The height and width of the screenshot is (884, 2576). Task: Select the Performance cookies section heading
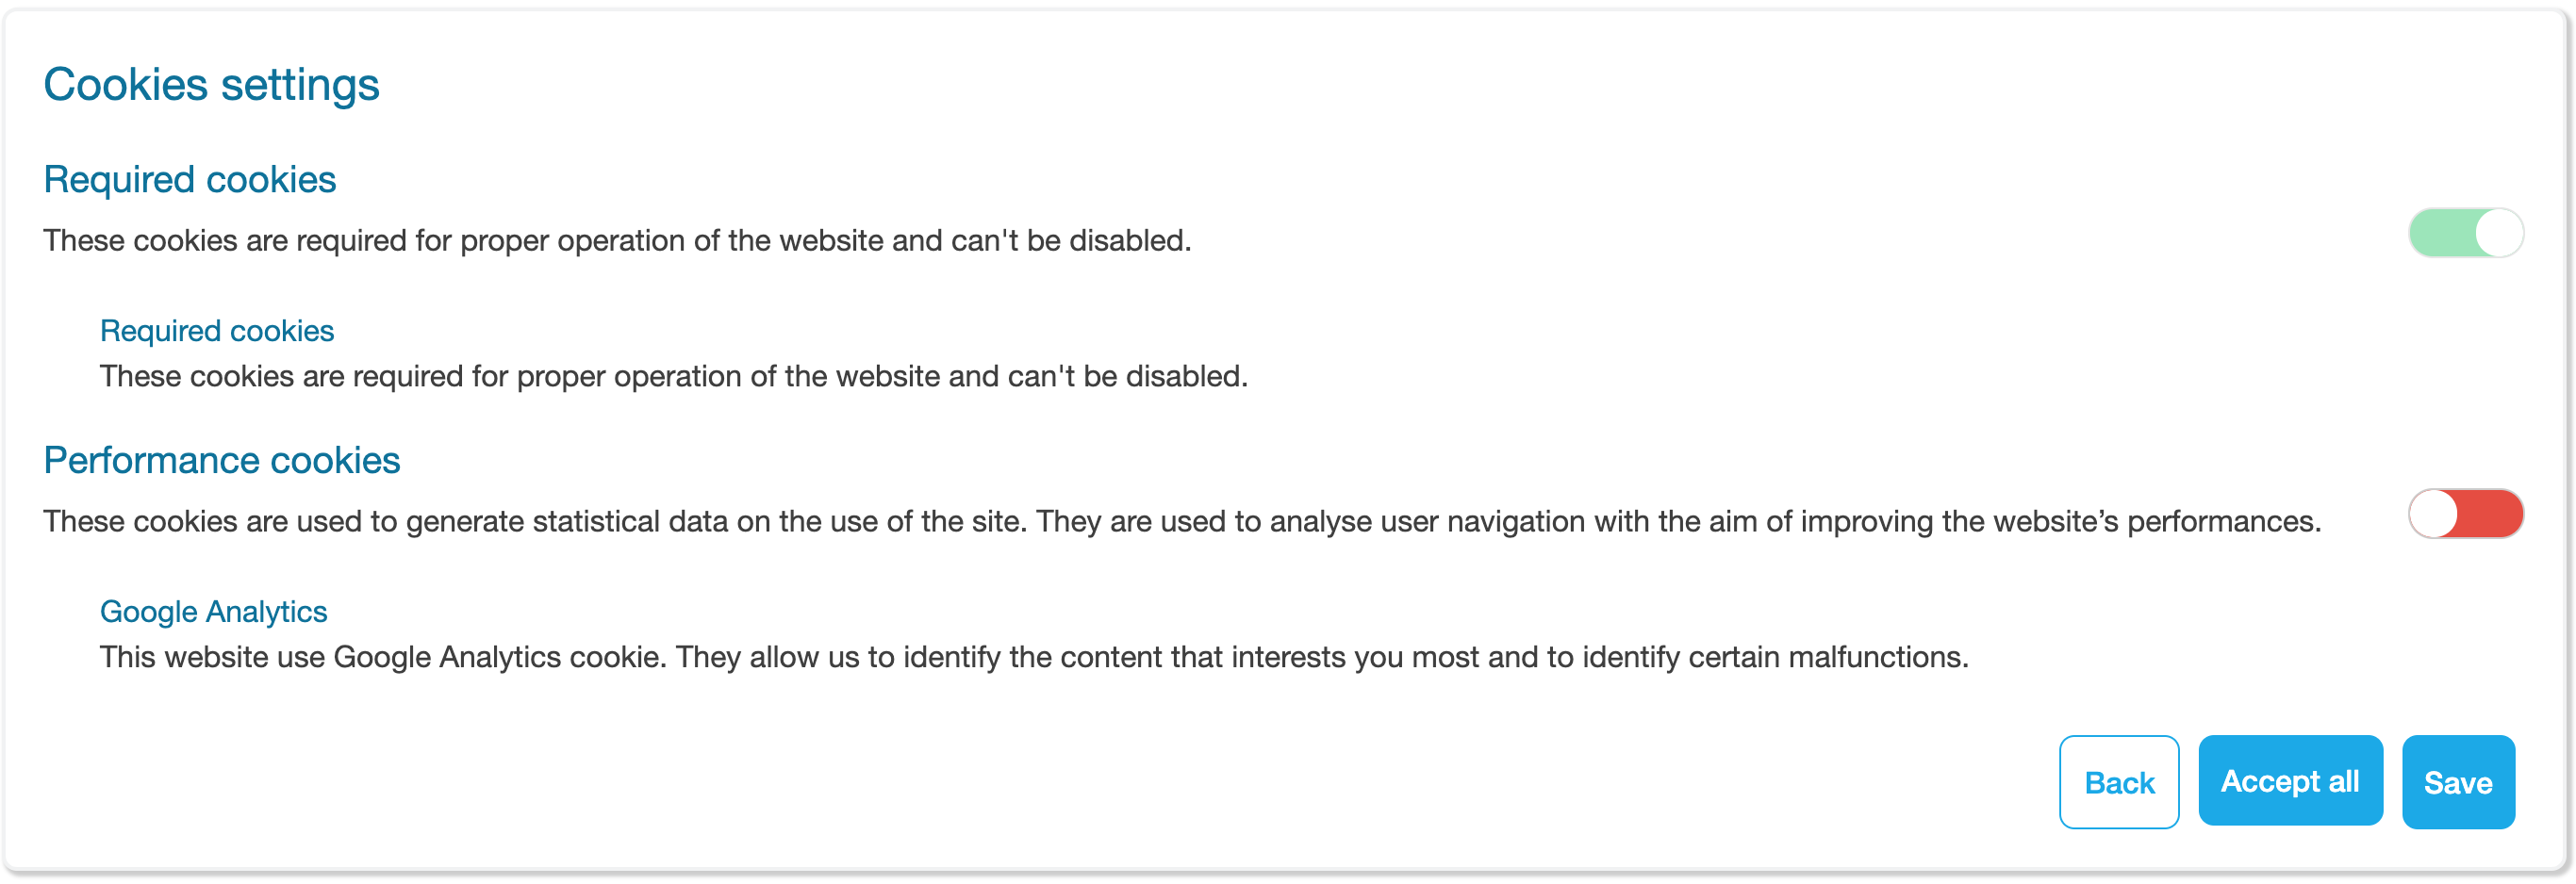tap(222, 461)
